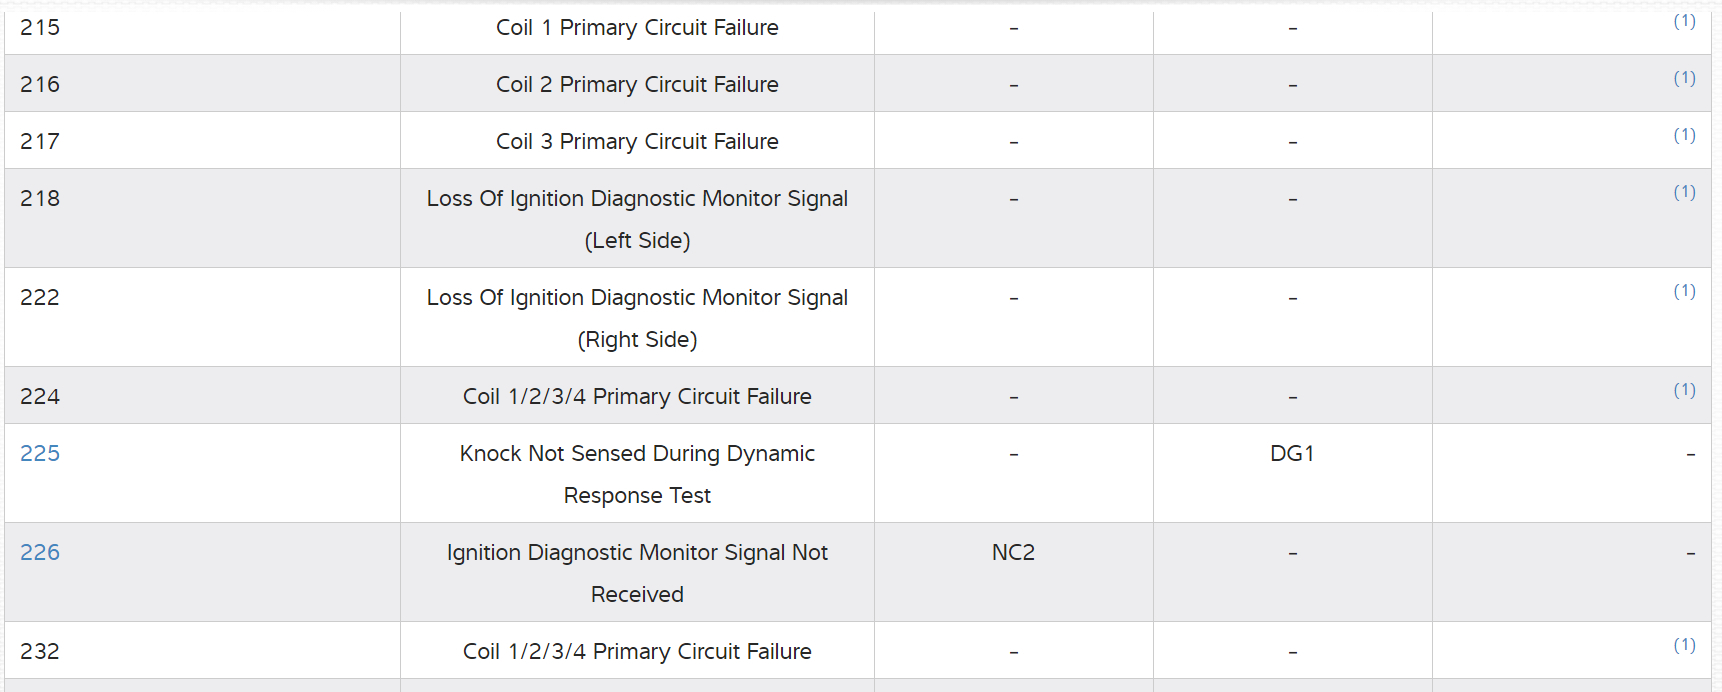
Task: Open footnote (1) for code 222
Action: 1684,291
